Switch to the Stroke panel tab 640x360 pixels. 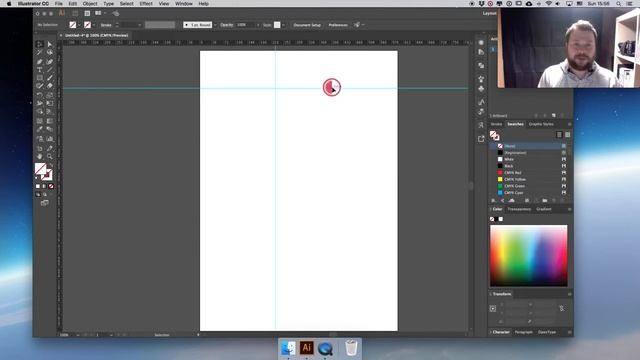(x=496, y=124)
